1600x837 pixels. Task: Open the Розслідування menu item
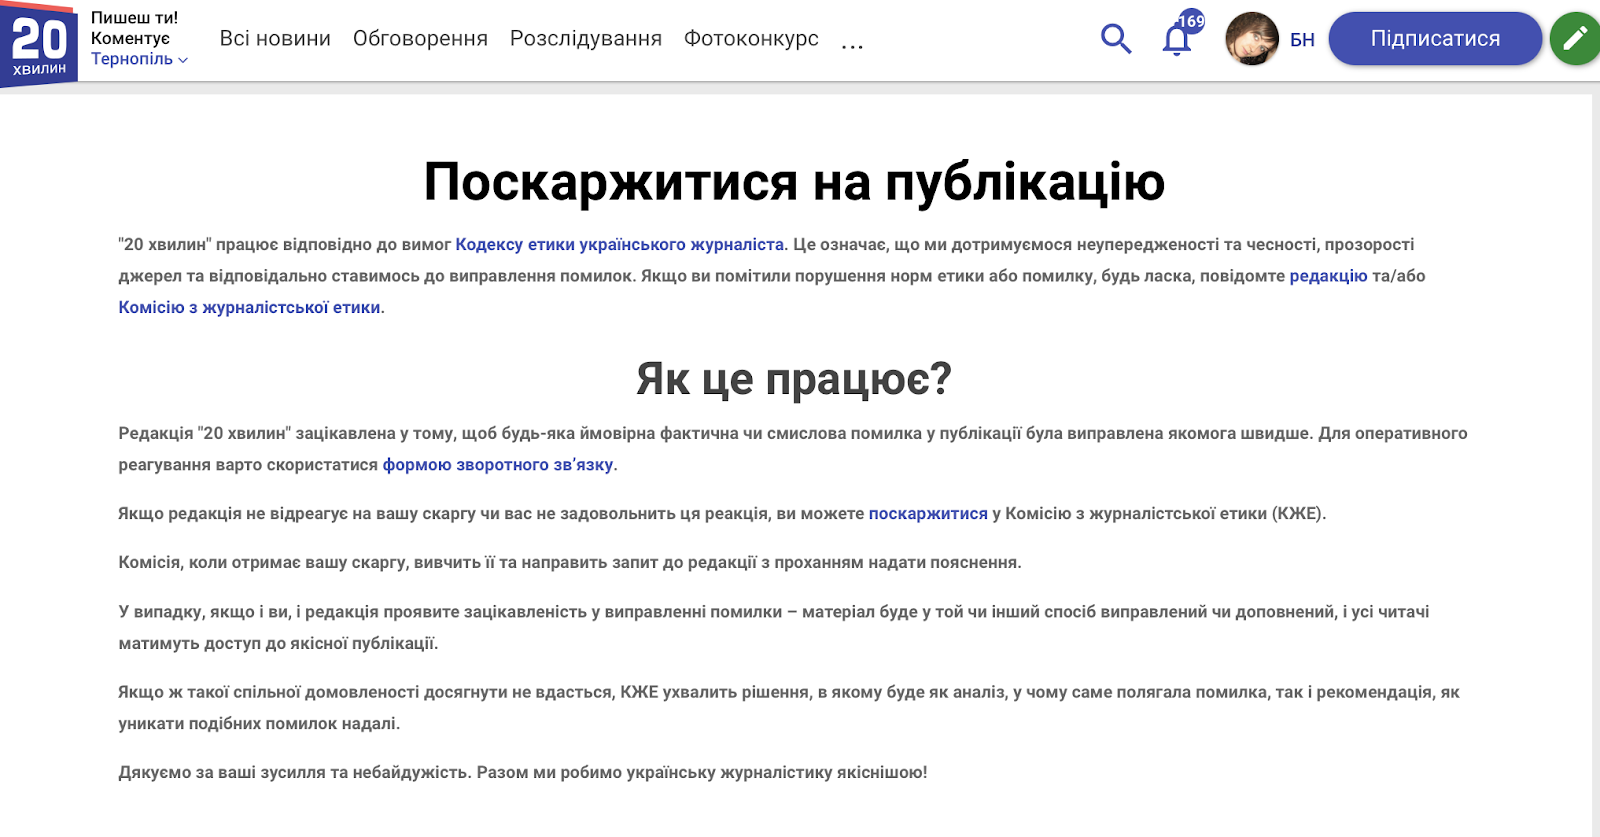tap(586, 38)
